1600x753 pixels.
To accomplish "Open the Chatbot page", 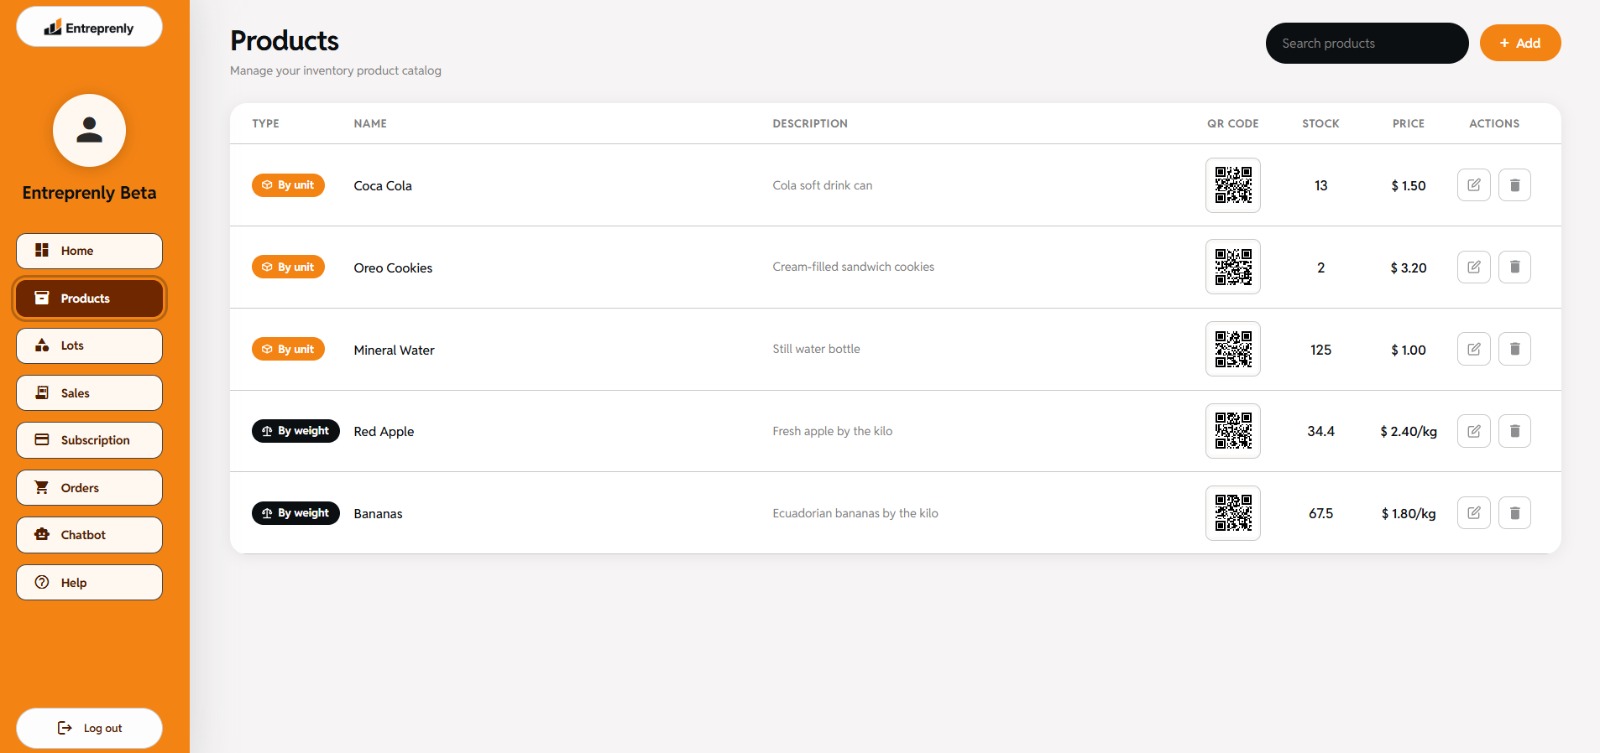I will [89, 535].
